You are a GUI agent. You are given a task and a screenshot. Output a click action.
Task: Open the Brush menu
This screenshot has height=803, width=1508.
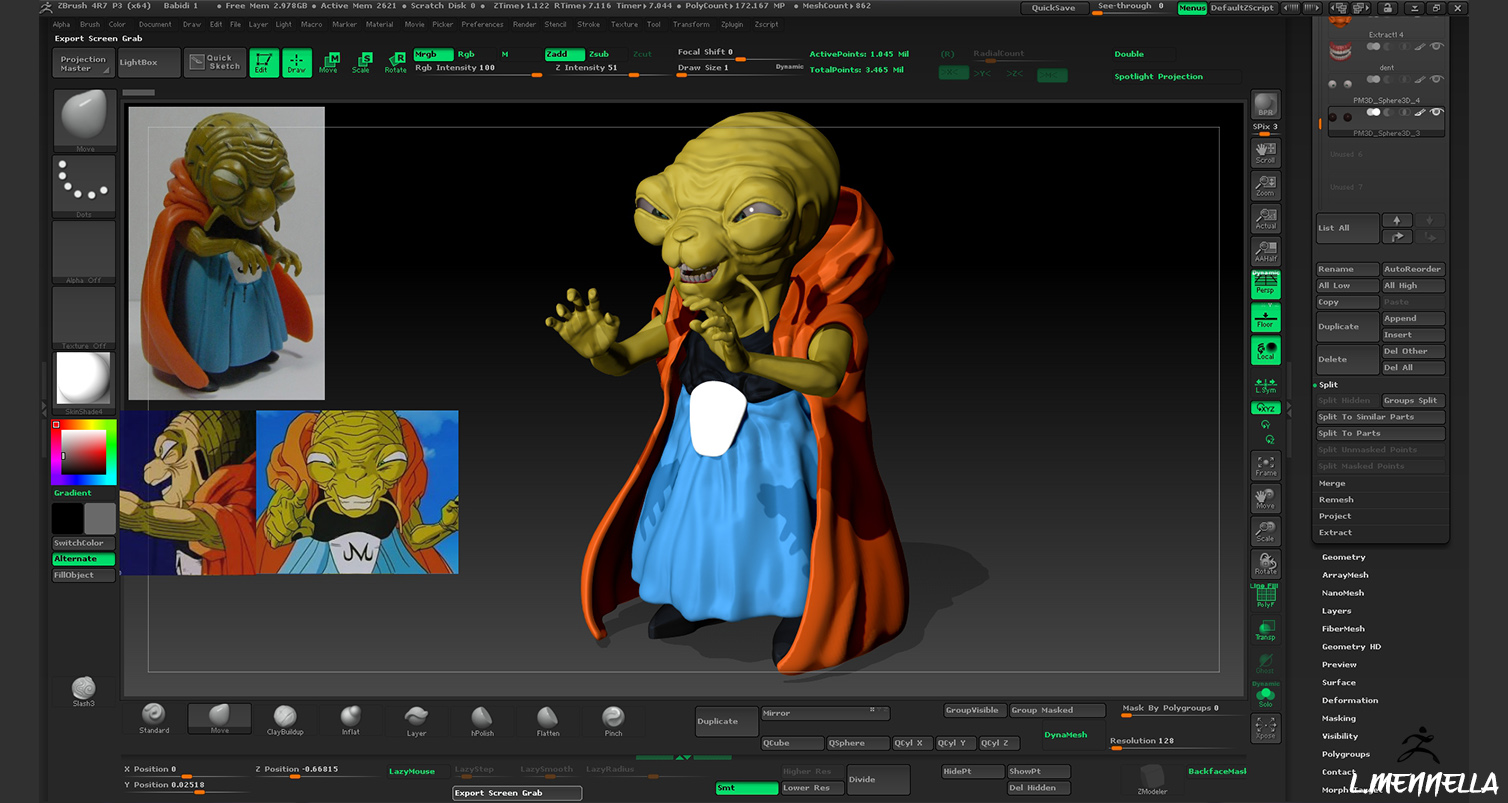click(89, 24)
